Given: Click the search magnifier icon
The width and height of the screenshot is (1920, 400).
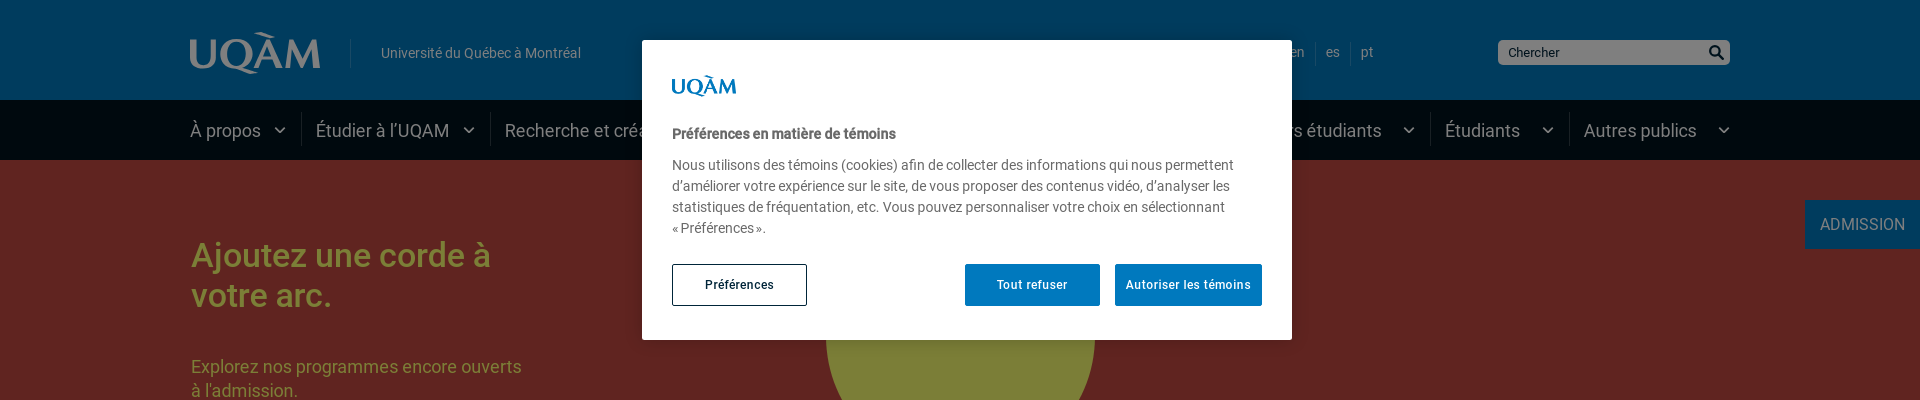Looking at the screenshot, I should (x=1716, y=53).
